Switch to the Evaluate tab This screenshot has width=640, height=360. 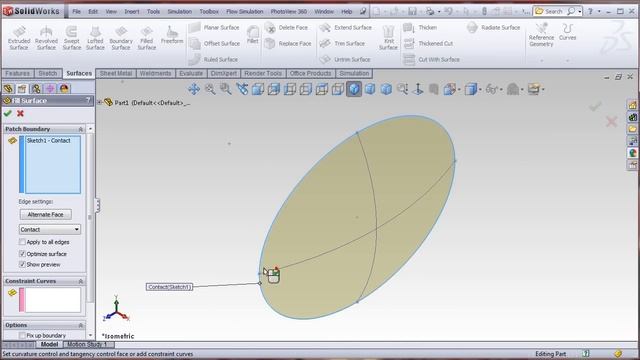(191, 73)
